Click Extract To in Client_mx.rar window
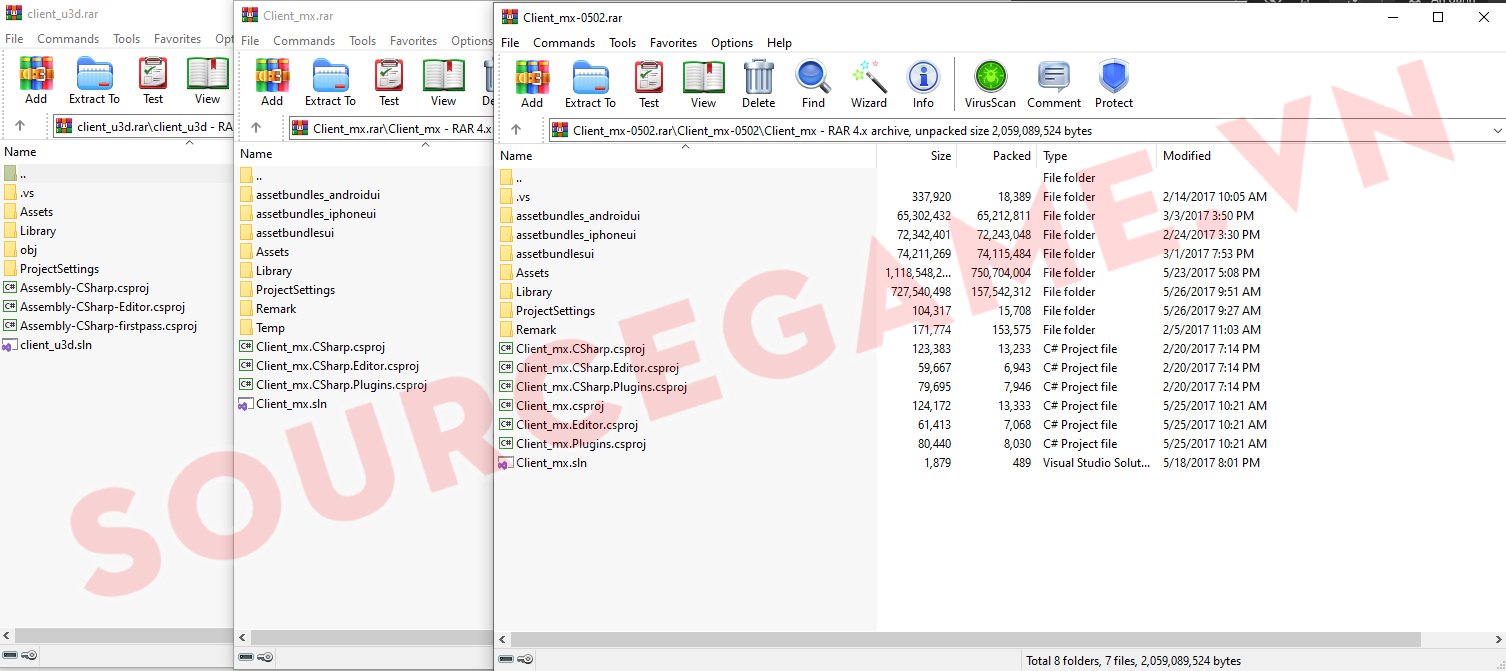 click(330, 82)
